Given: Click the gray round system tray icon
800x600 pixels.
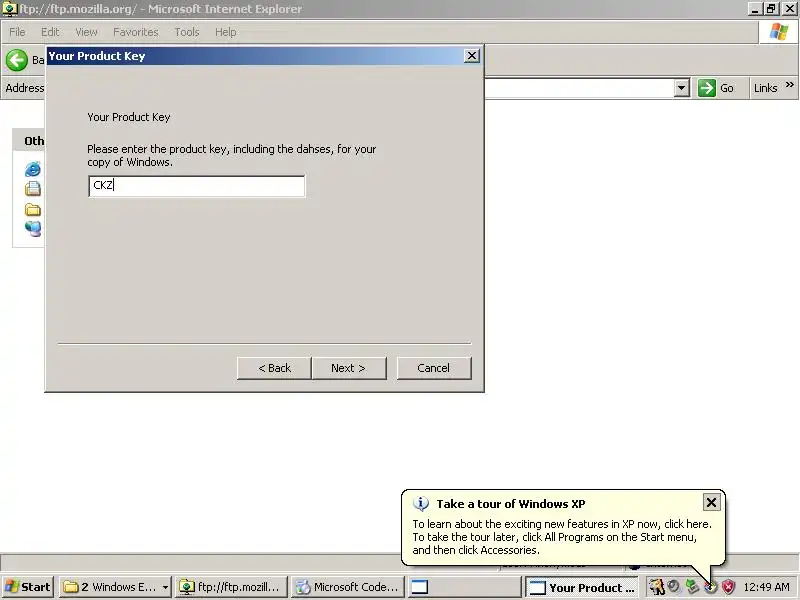Looking at the screenshot, I should (674, 586).
